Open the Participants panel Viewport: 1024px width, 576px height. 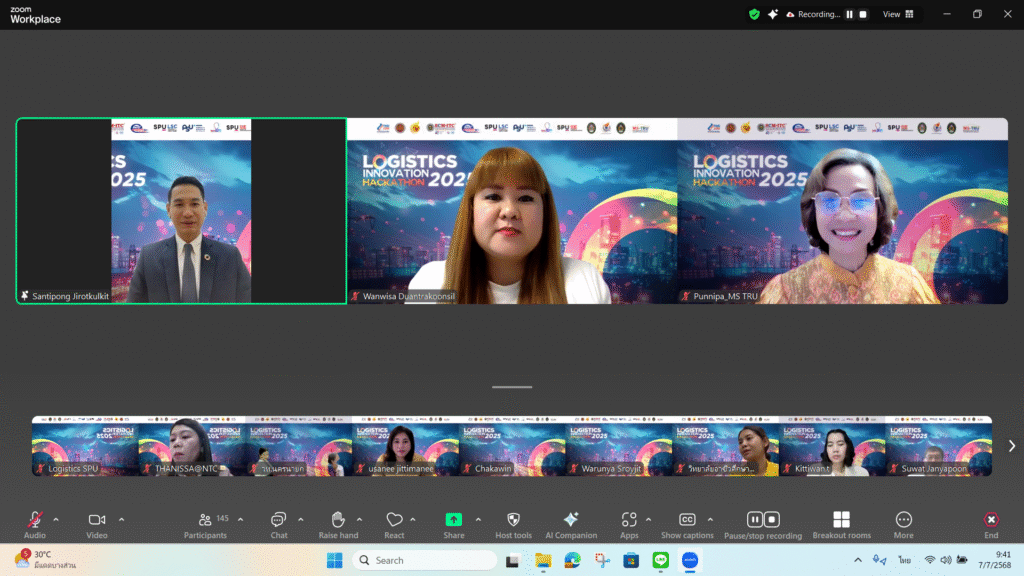[205, 524]
